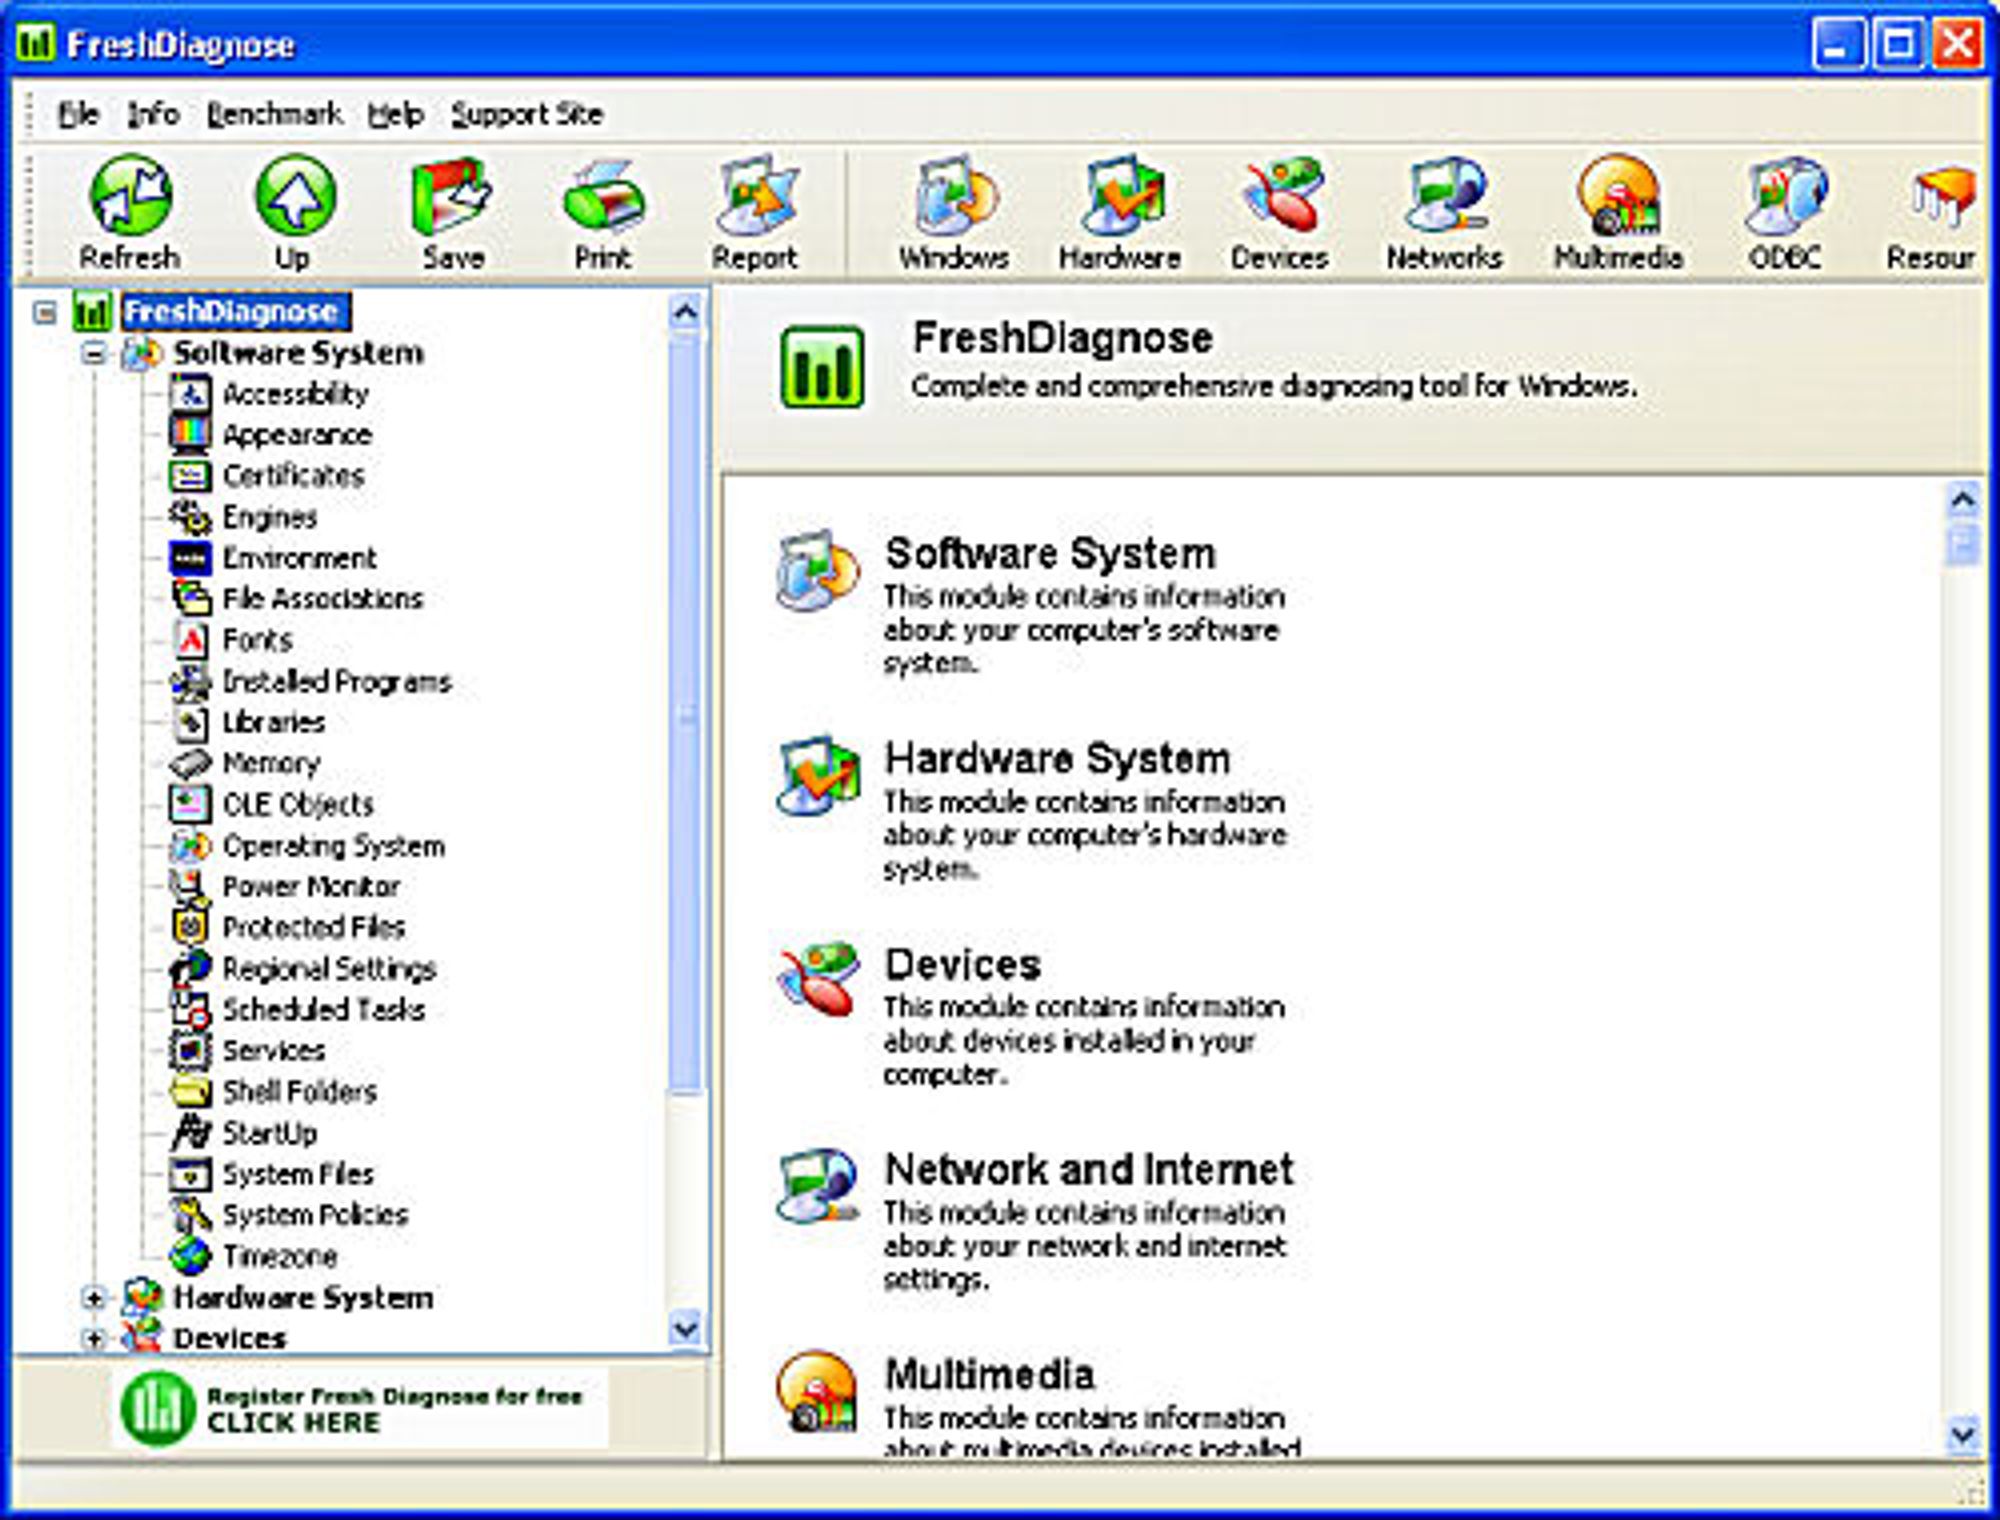Click the Fonts icon in the tree
The image size is (2000, 1520).
click(x=189, y=639)
